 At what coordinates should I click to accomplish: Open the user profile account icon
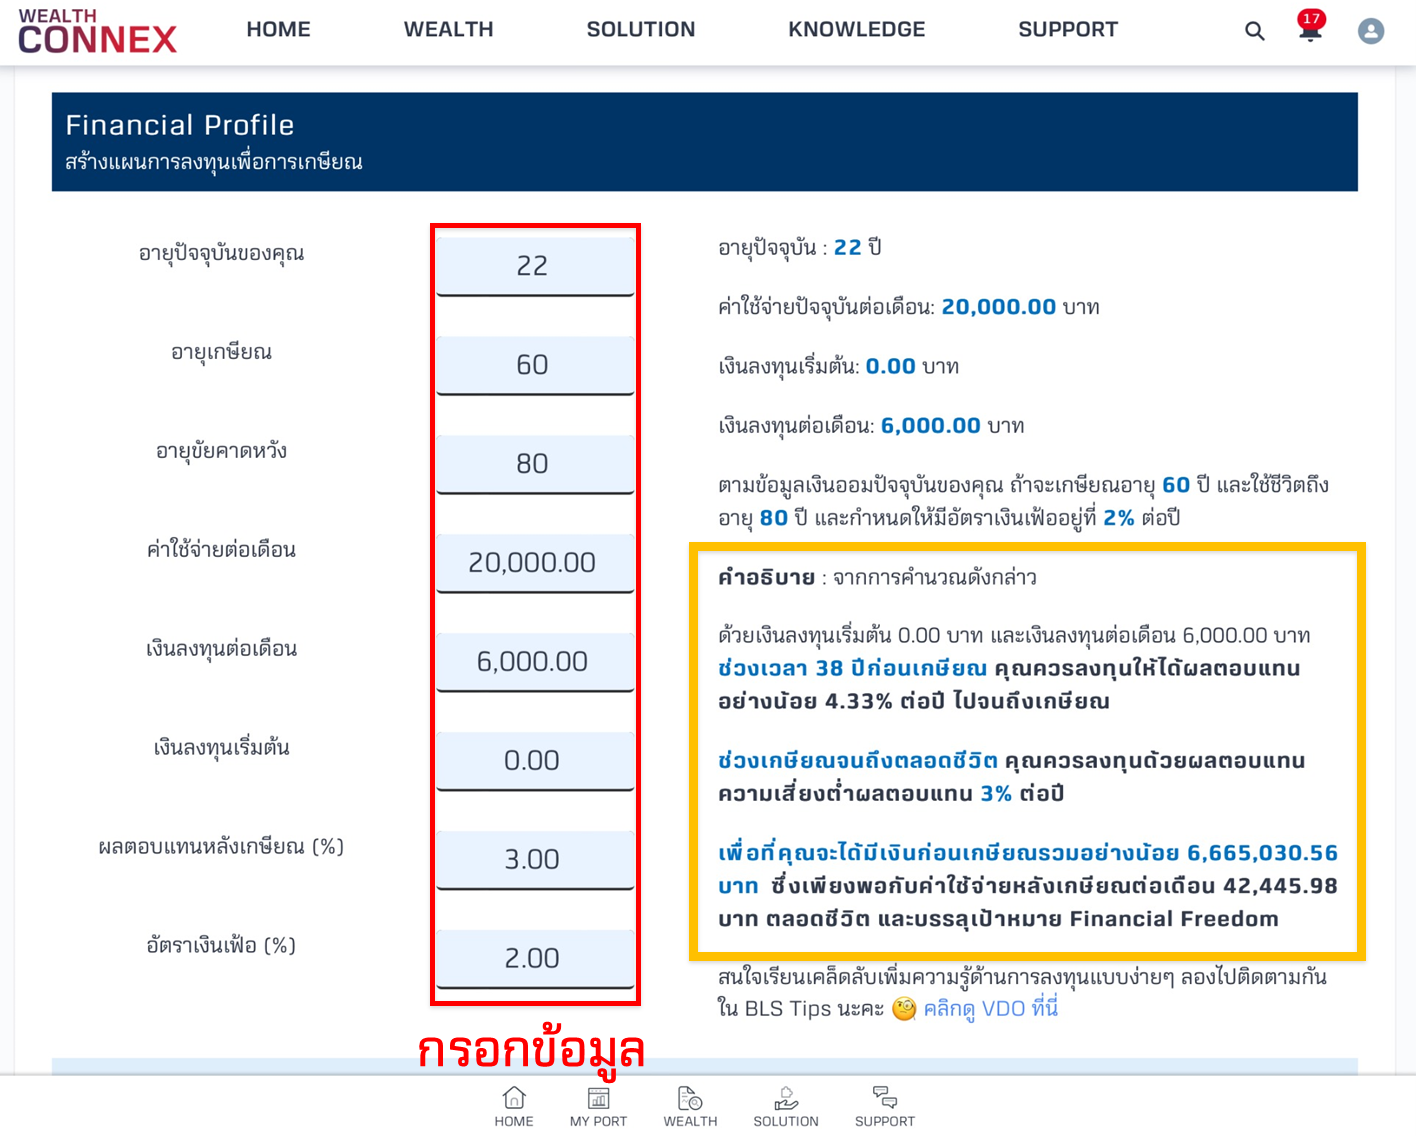coord(1370,31)
